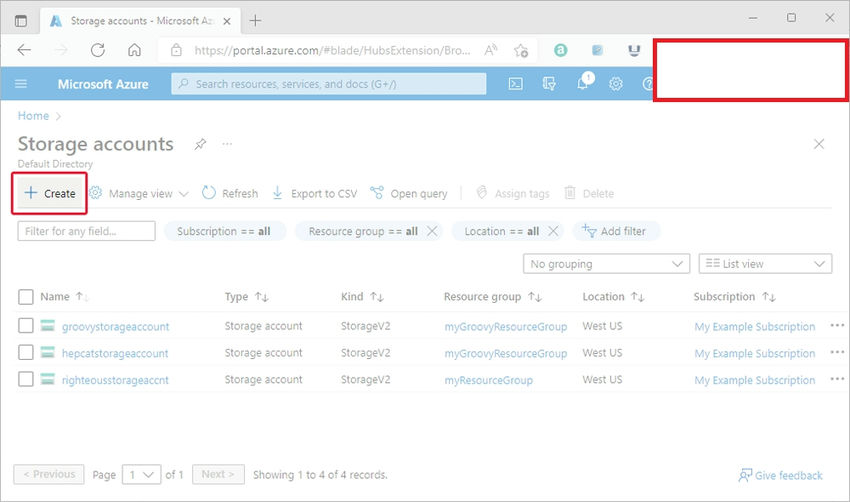Sort by the Kind column

click(x=362, y=297)
